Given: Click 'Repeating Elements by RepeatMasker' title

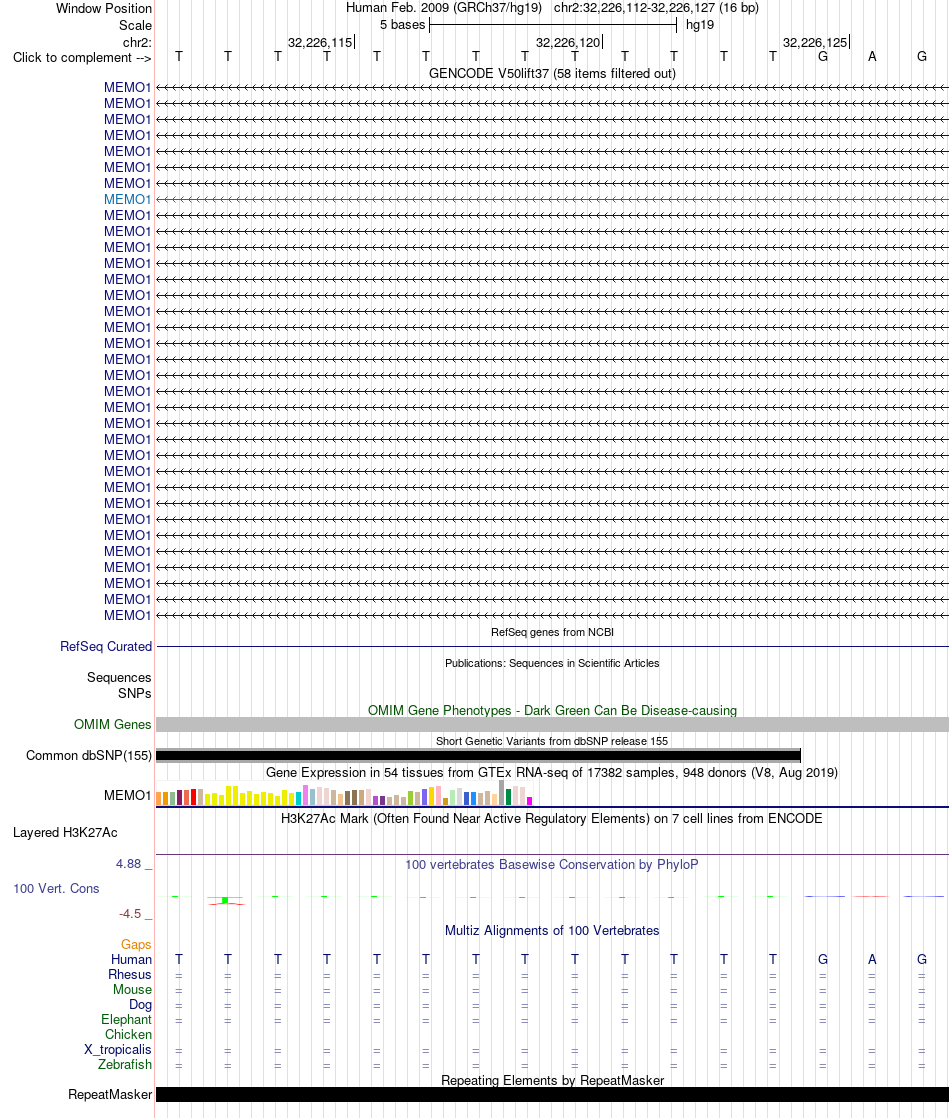Looking at the screenshot, I should 552,1080.
